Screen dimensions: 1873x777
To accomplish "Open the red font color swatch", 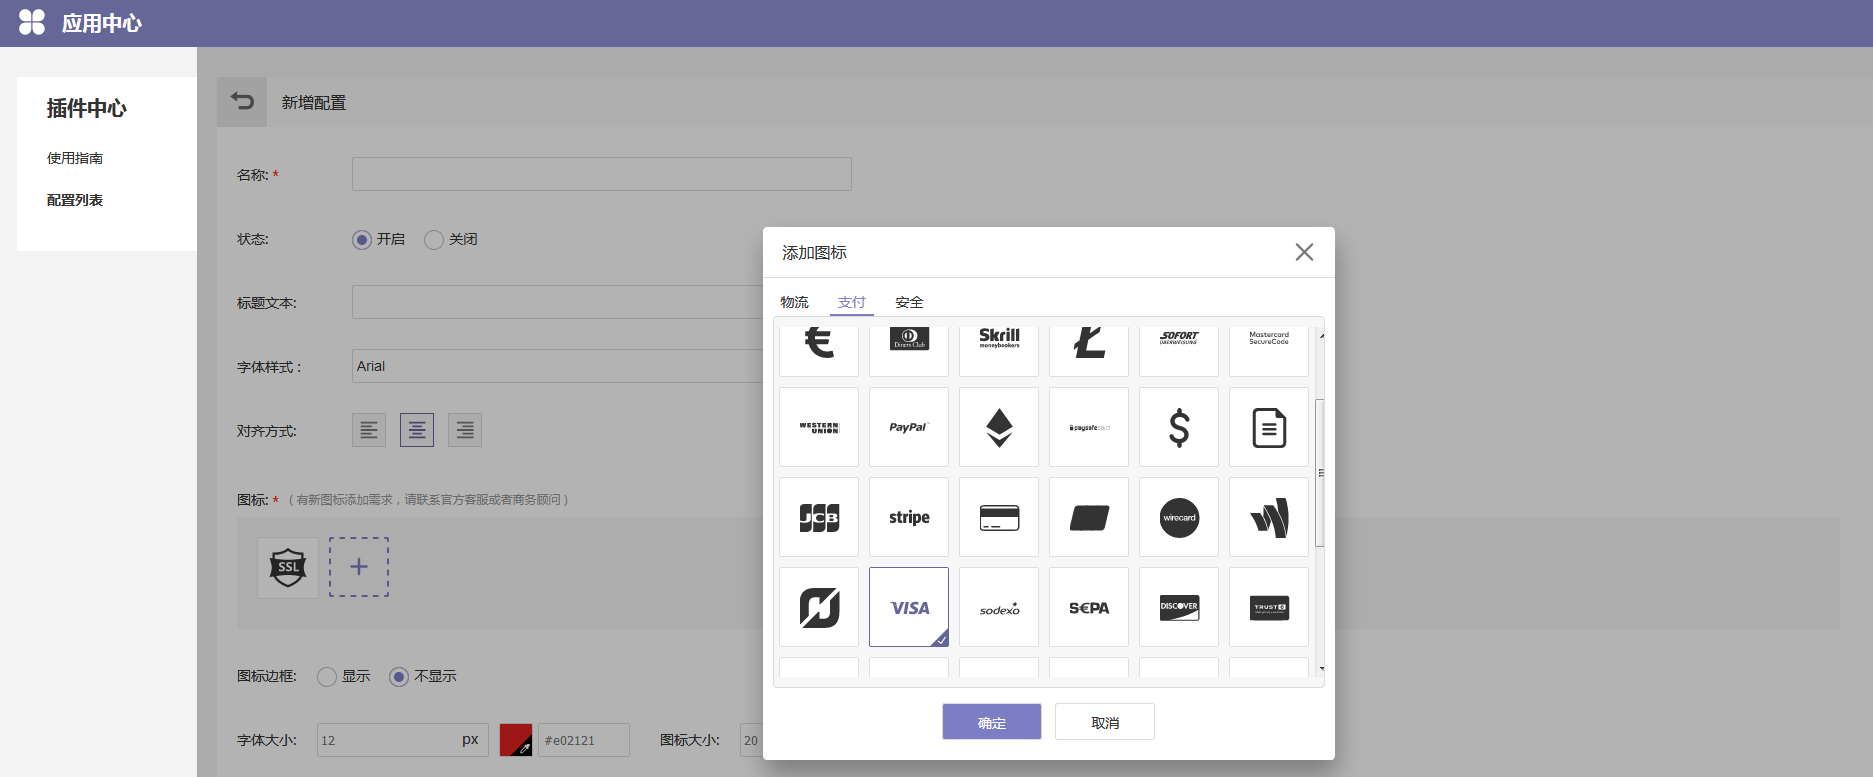I will click(x=516, y=740).
